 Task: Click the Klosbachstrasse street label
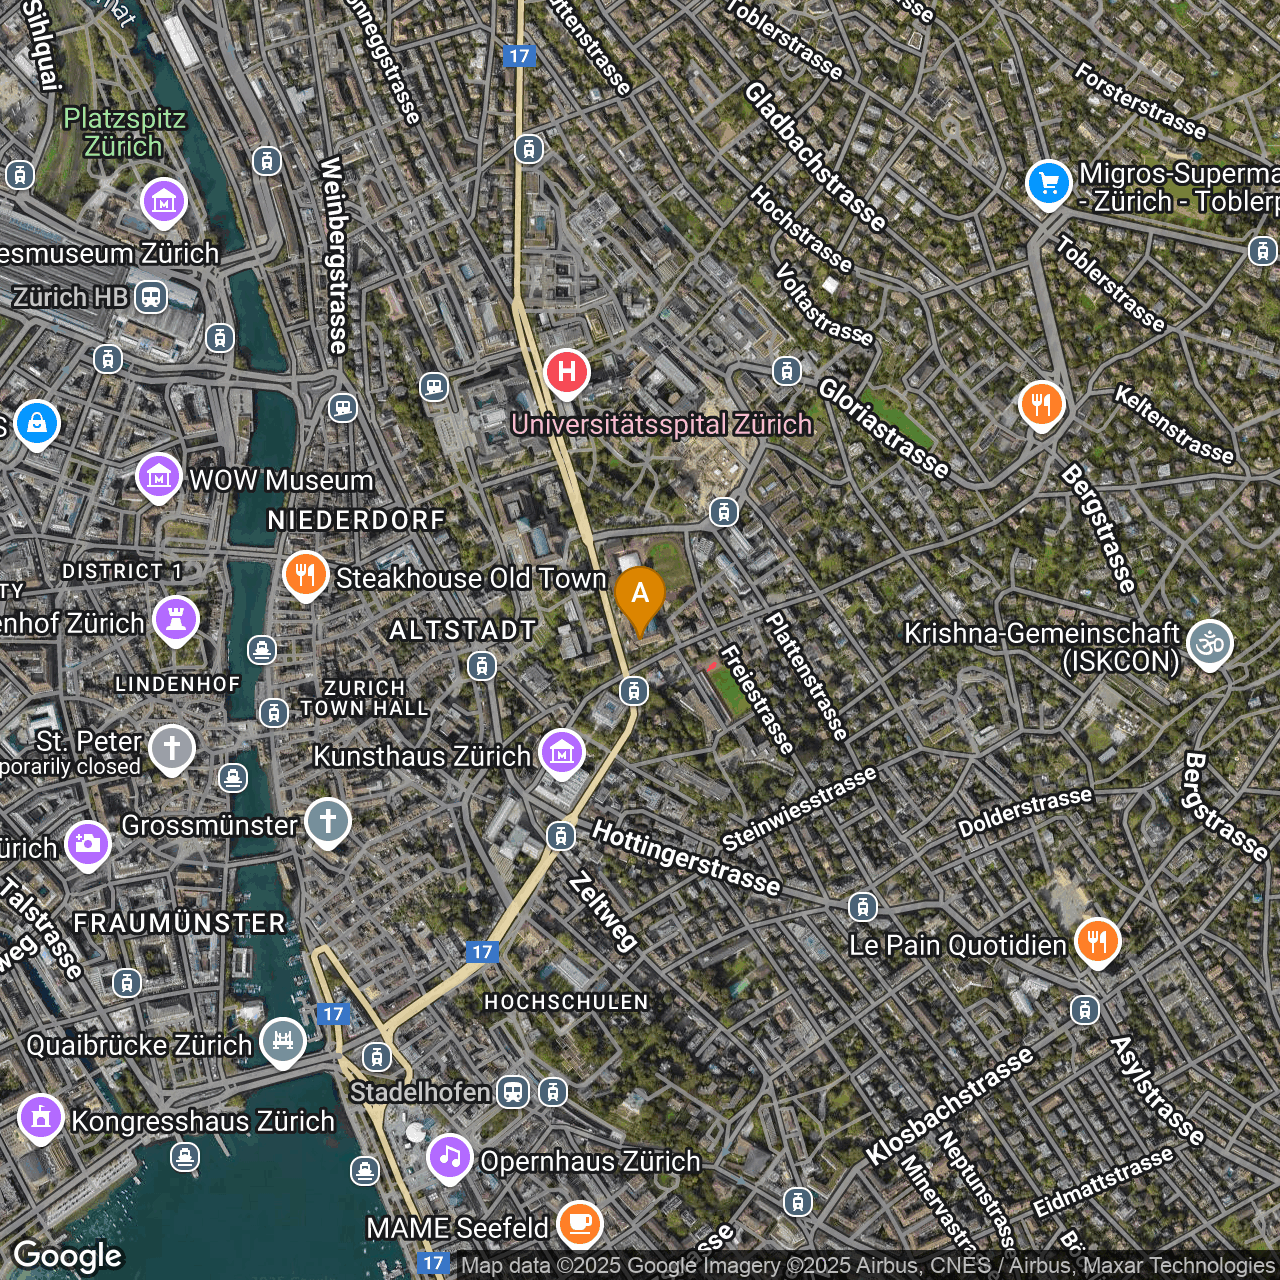coord(949,1106)
